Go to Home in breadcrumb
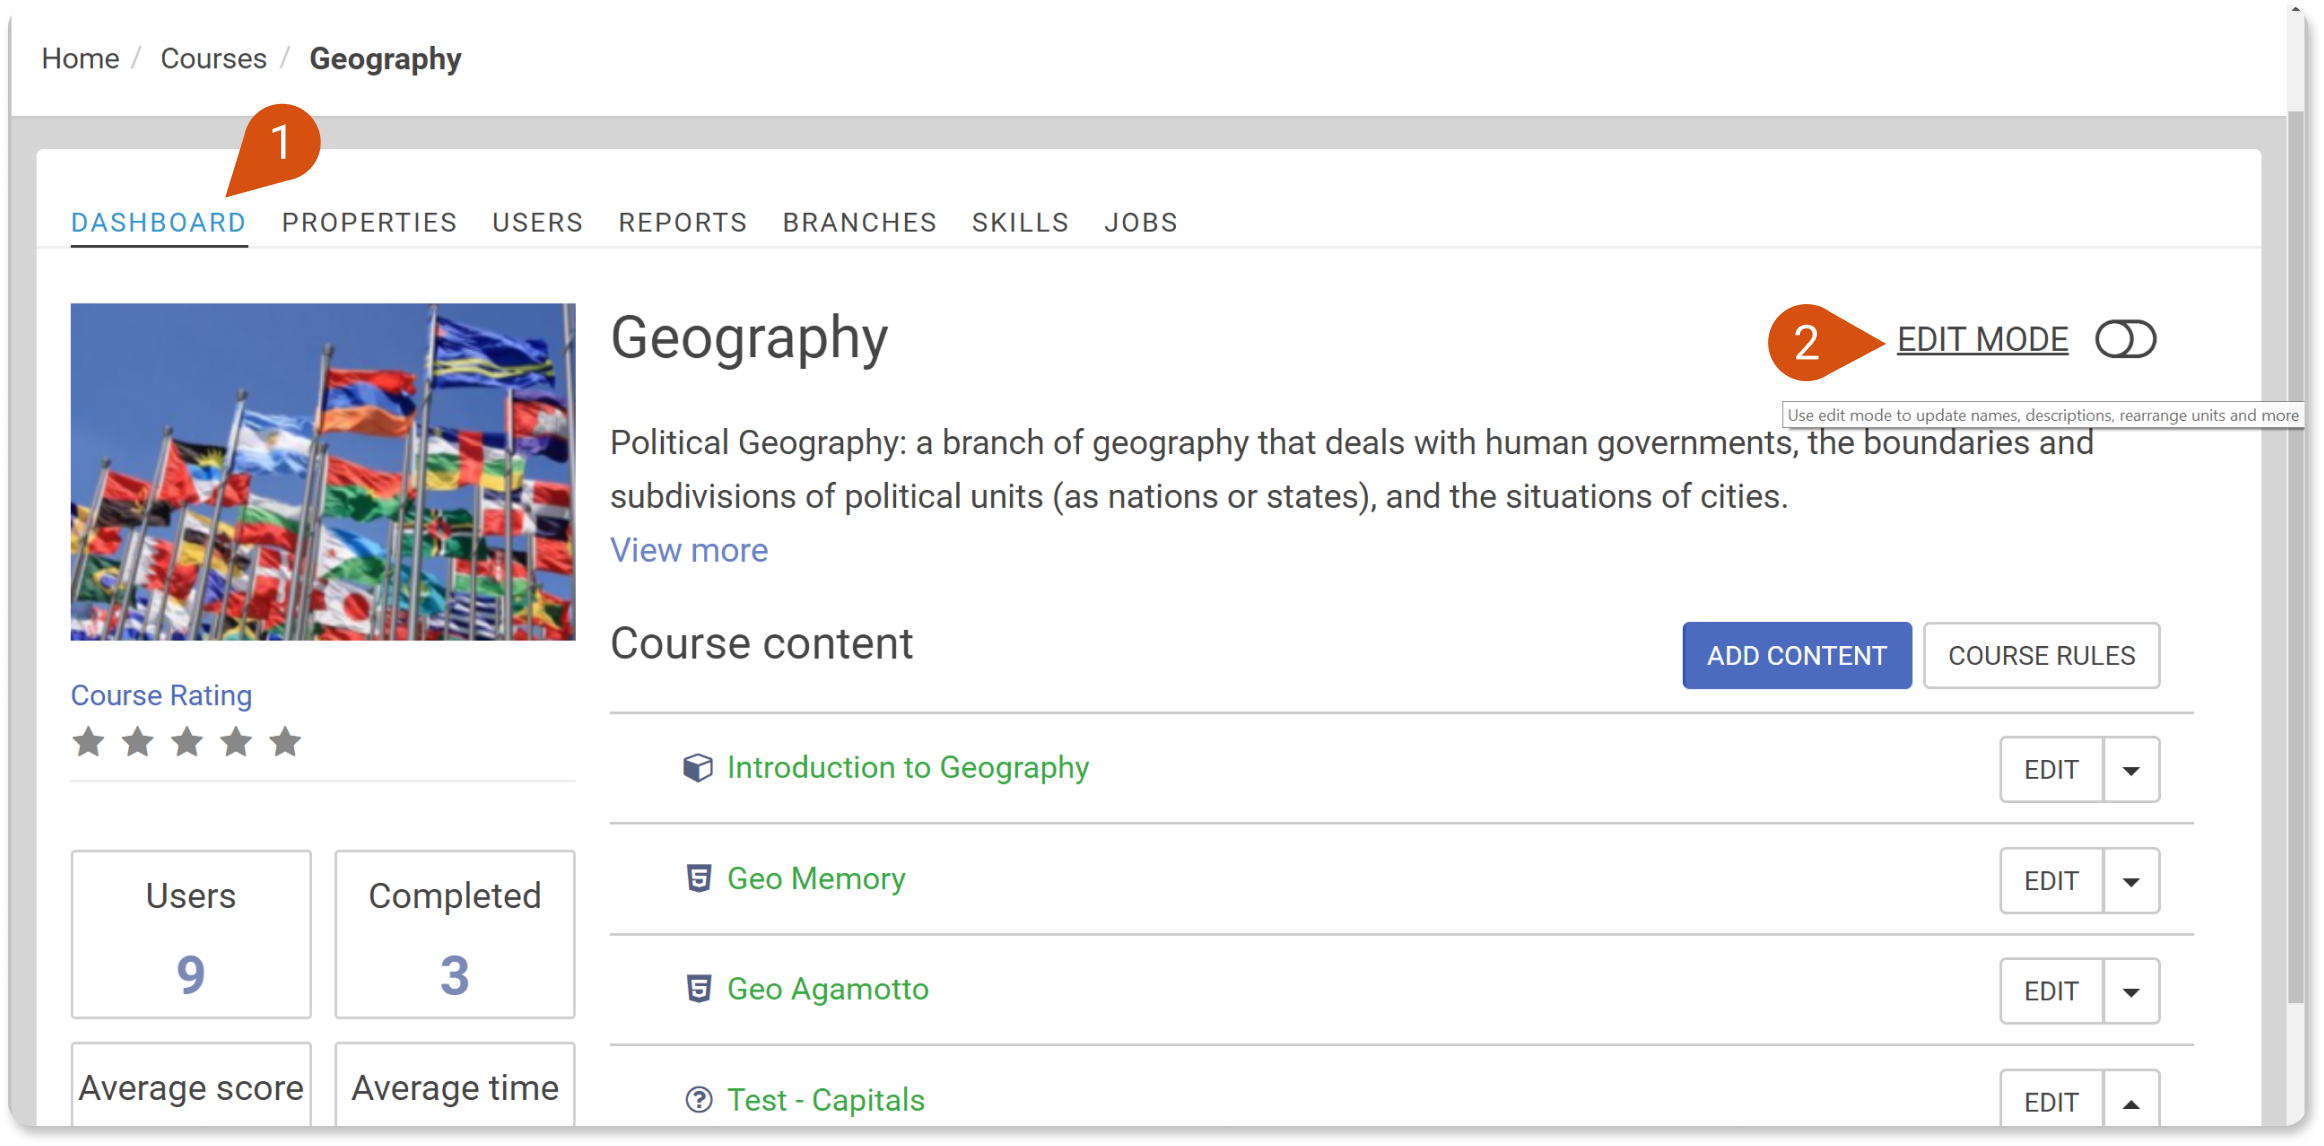2324x1146 pixels. coord(80,59)
